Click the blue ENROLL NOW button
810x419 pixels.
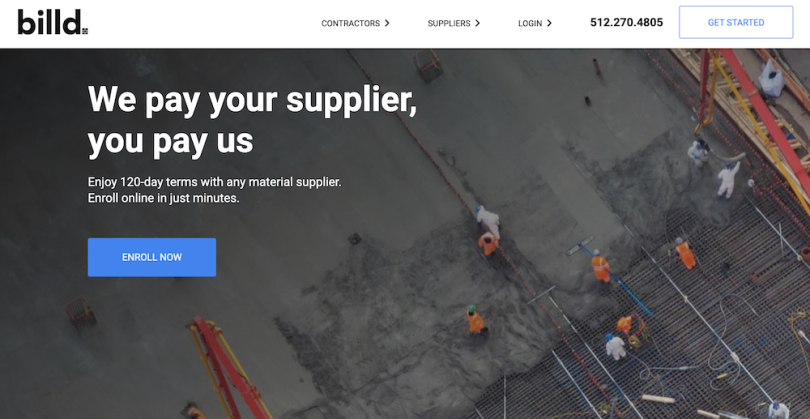coord(152,257)
